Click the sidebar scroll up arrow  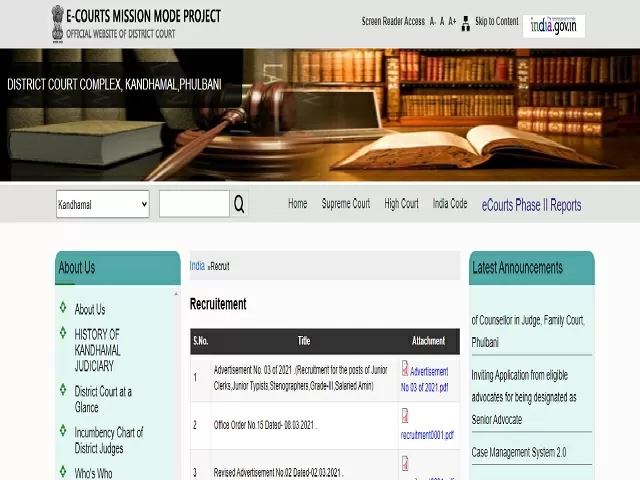click(x=176, y=294)
